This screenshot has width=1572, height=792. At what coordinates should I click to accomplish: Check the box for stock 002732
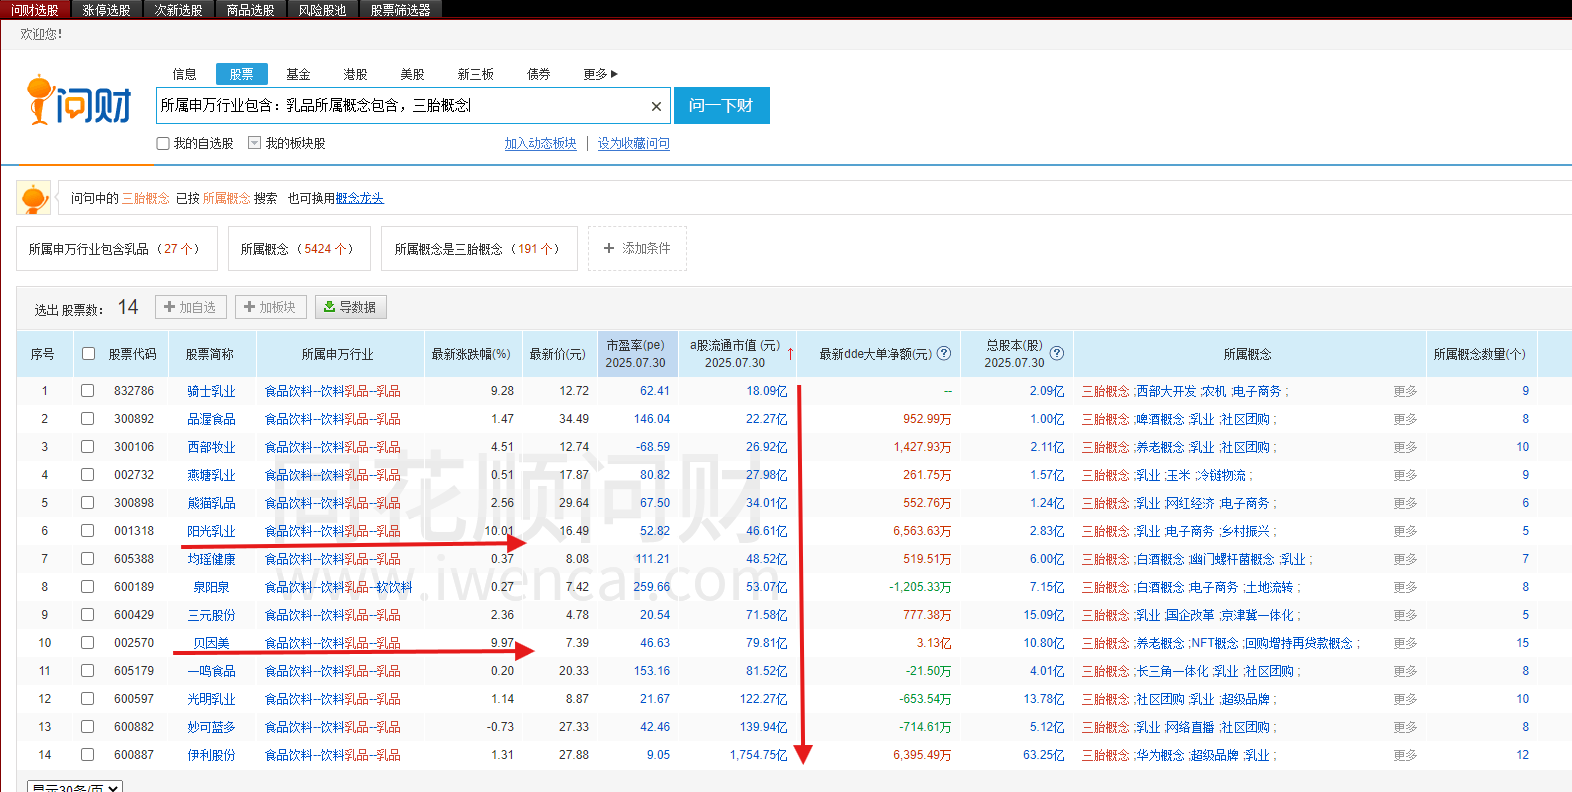[88, 475]
